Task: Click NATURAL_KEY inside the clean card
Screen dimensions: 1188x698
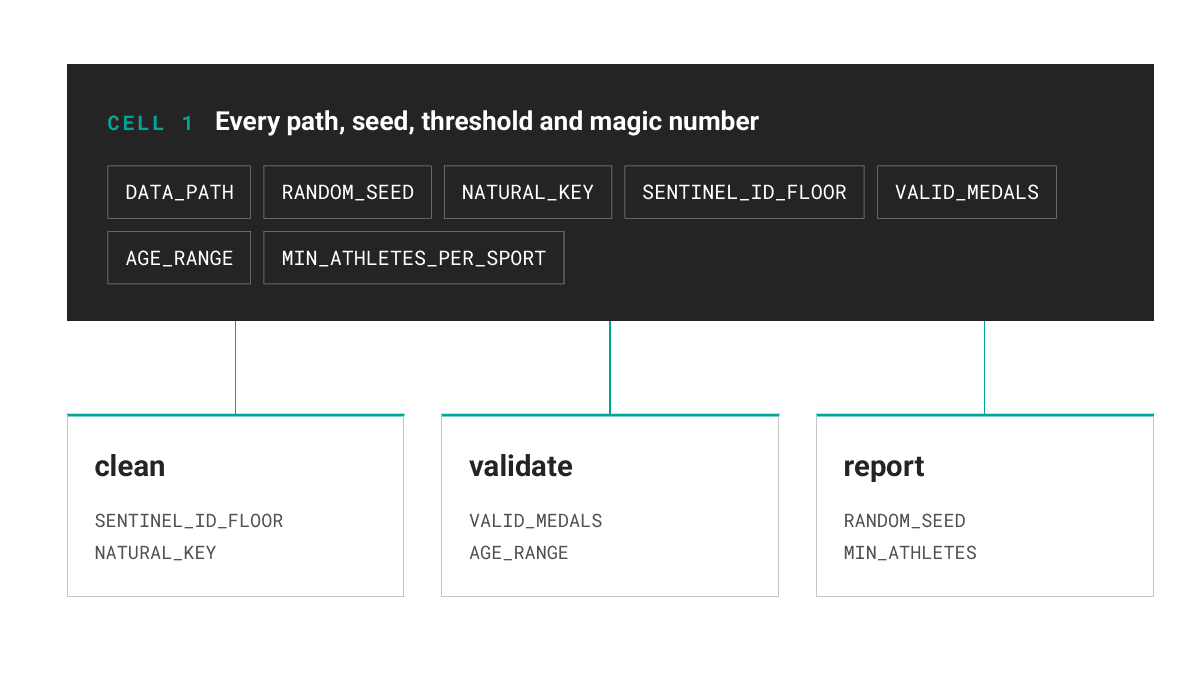Action: coord(155,553)
